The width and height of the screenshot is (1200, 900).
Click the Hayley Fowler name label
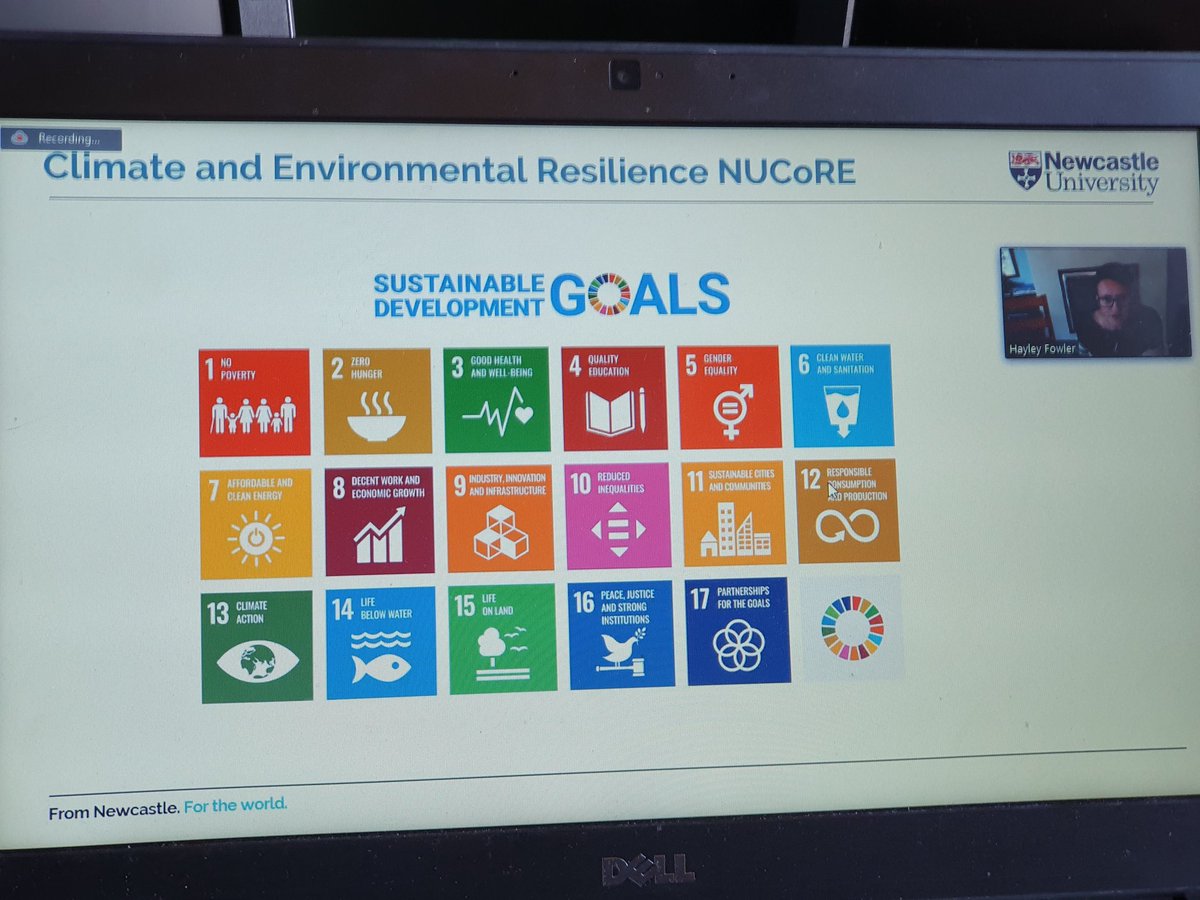(x=1042, y=349)
